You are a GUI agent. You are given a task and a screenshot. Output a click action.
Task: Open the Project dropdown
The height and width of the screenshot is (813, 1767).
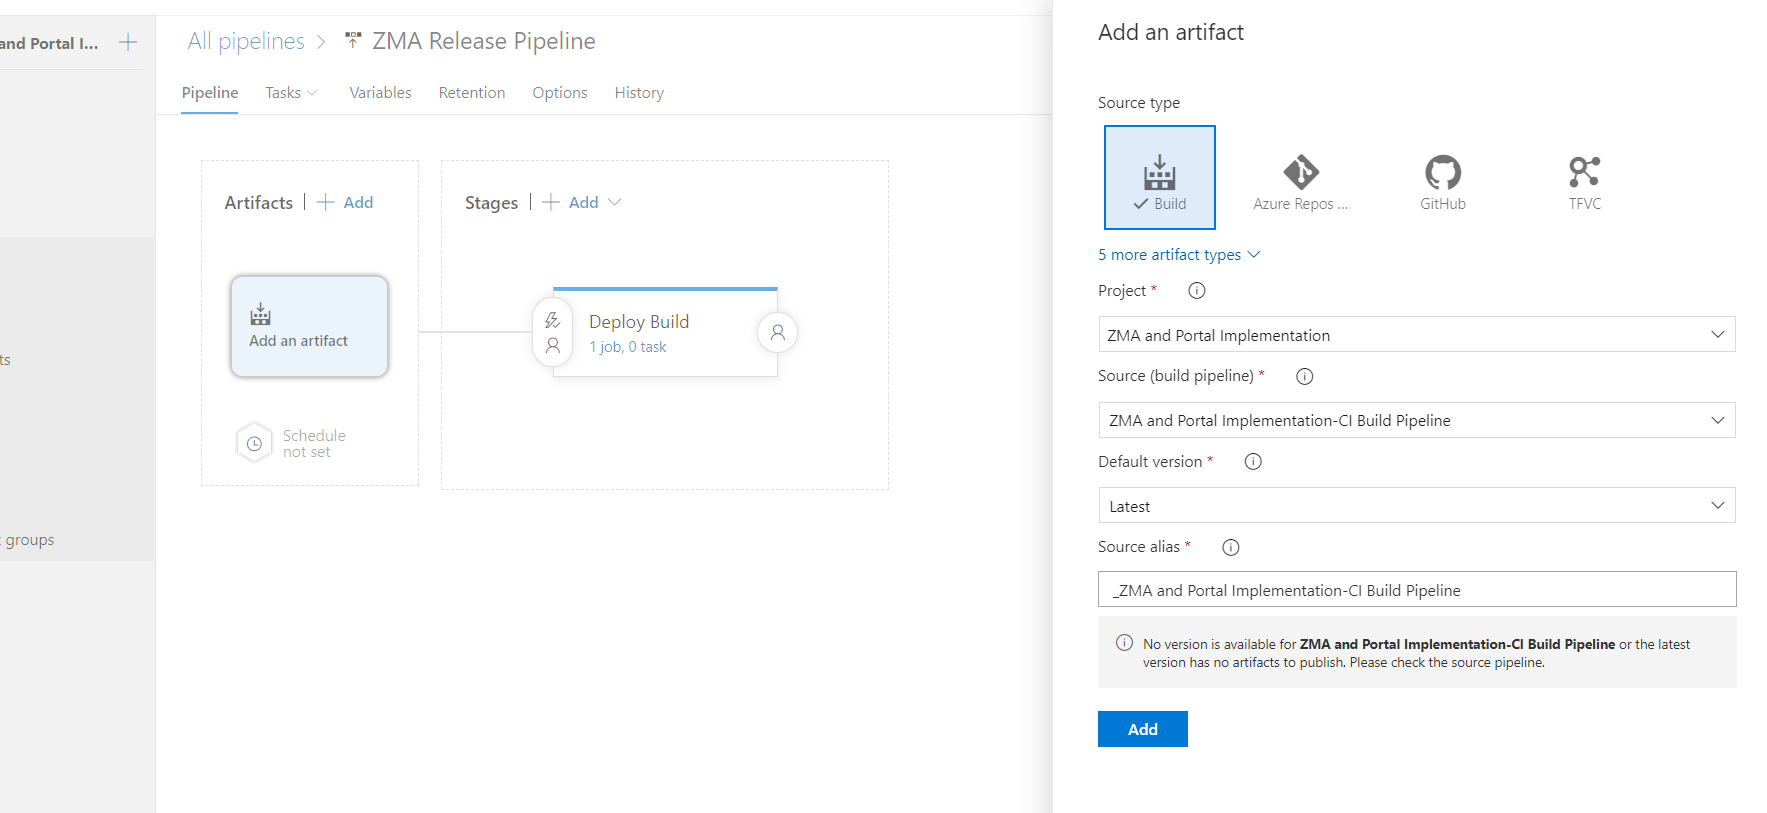pyautogui.click(x=1416, y=335)
